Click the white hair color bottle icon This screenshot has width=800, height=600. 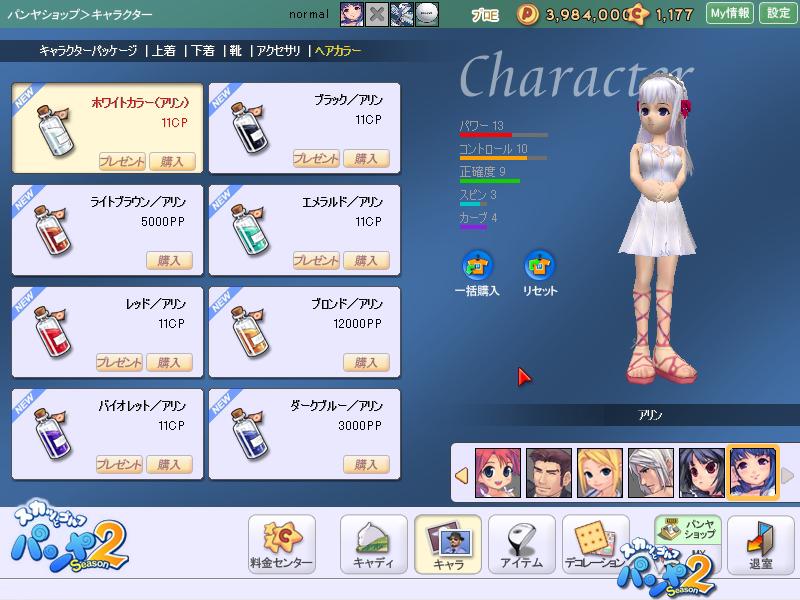(x=55, y=130)
